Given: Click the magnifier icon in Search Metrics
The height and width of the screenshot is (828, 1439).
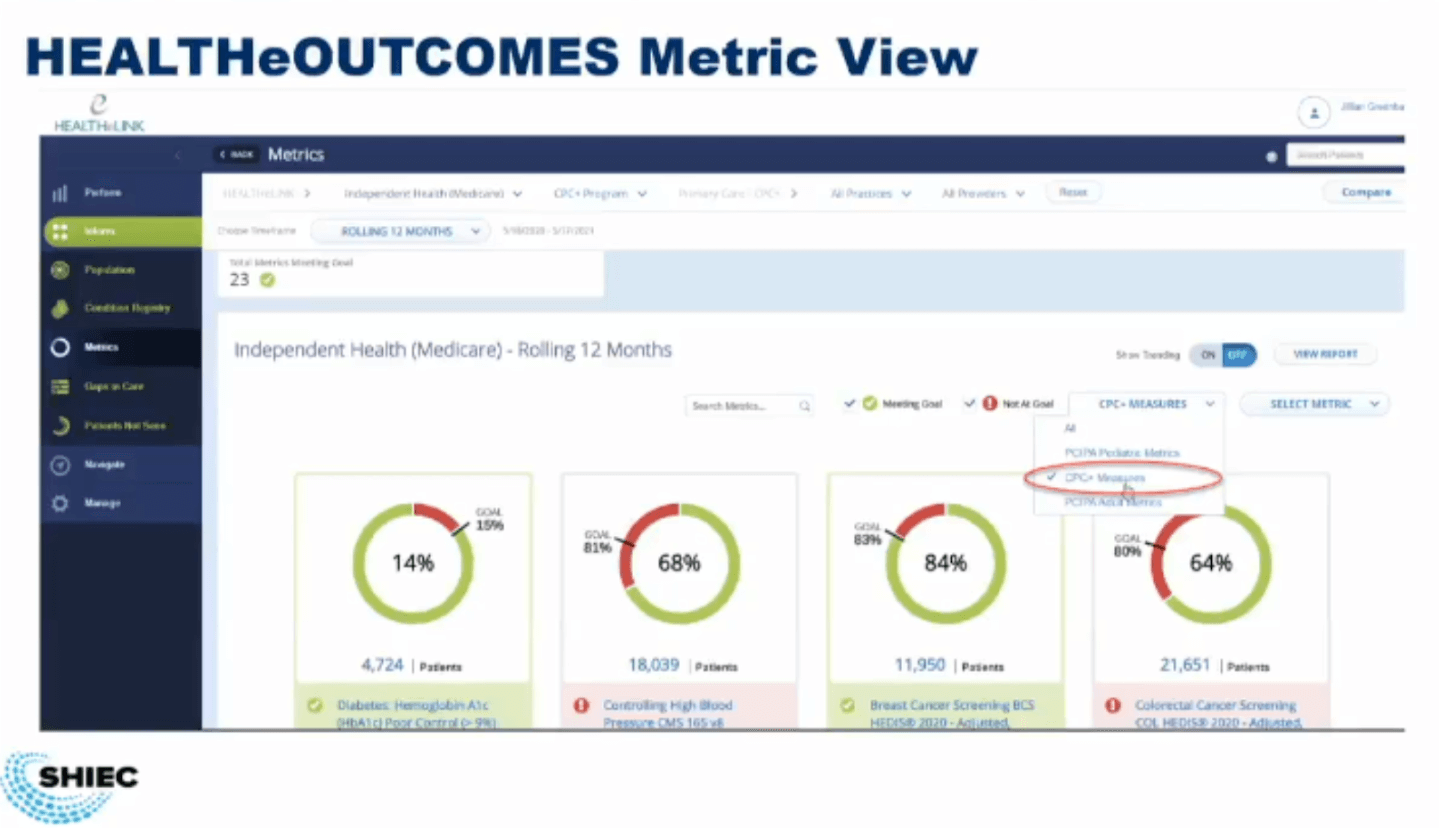Looking at the screenshot, I should [804, 405].
